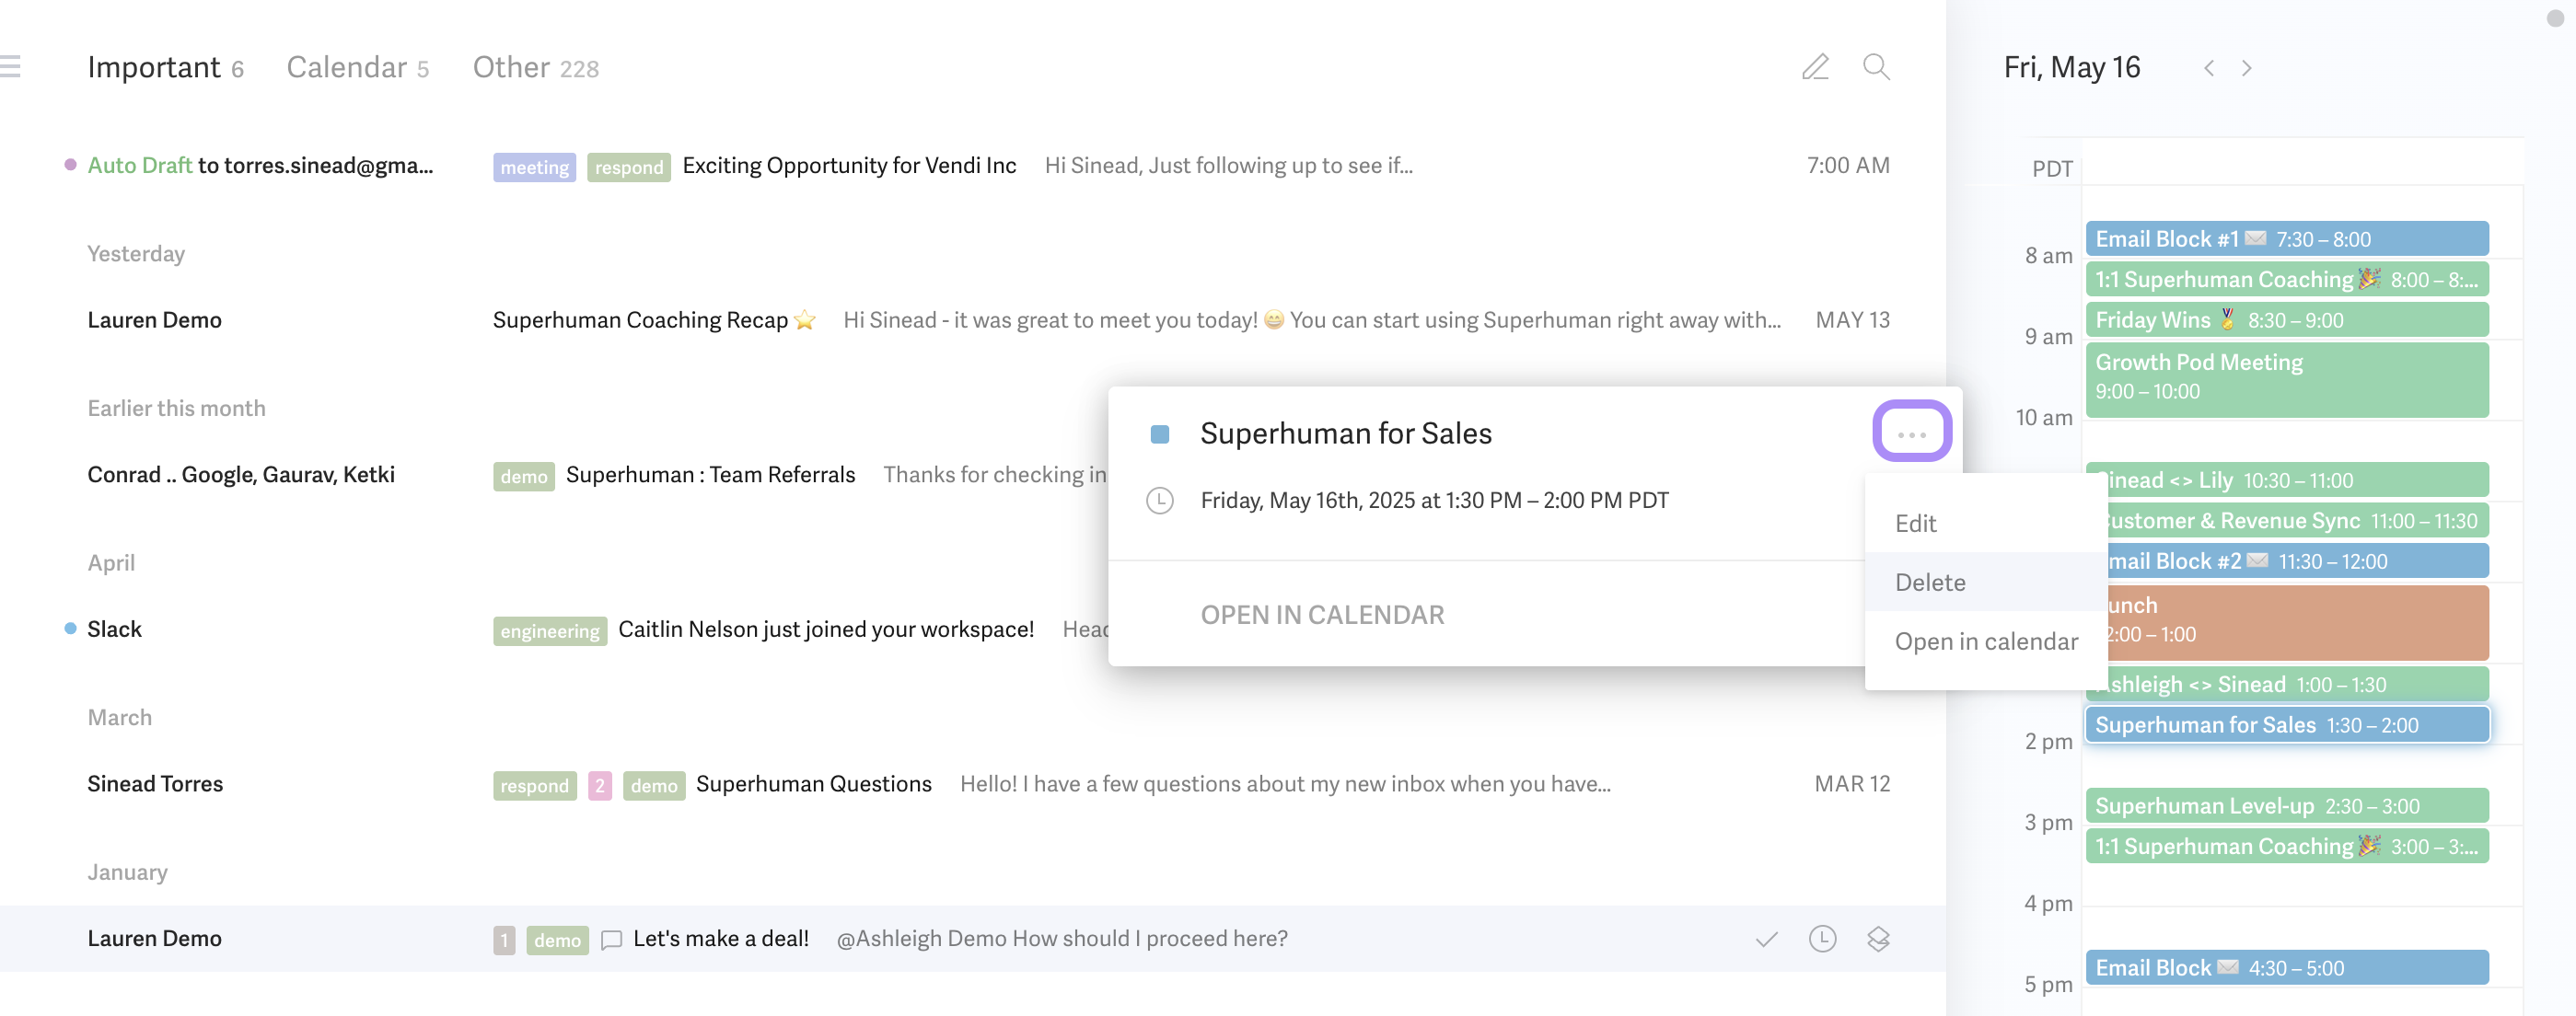This screenshot has height=1016, width=2576.
Task: Click Conrad .. Google, Gaurav, Ketki sender
Action: click(241, 475)
